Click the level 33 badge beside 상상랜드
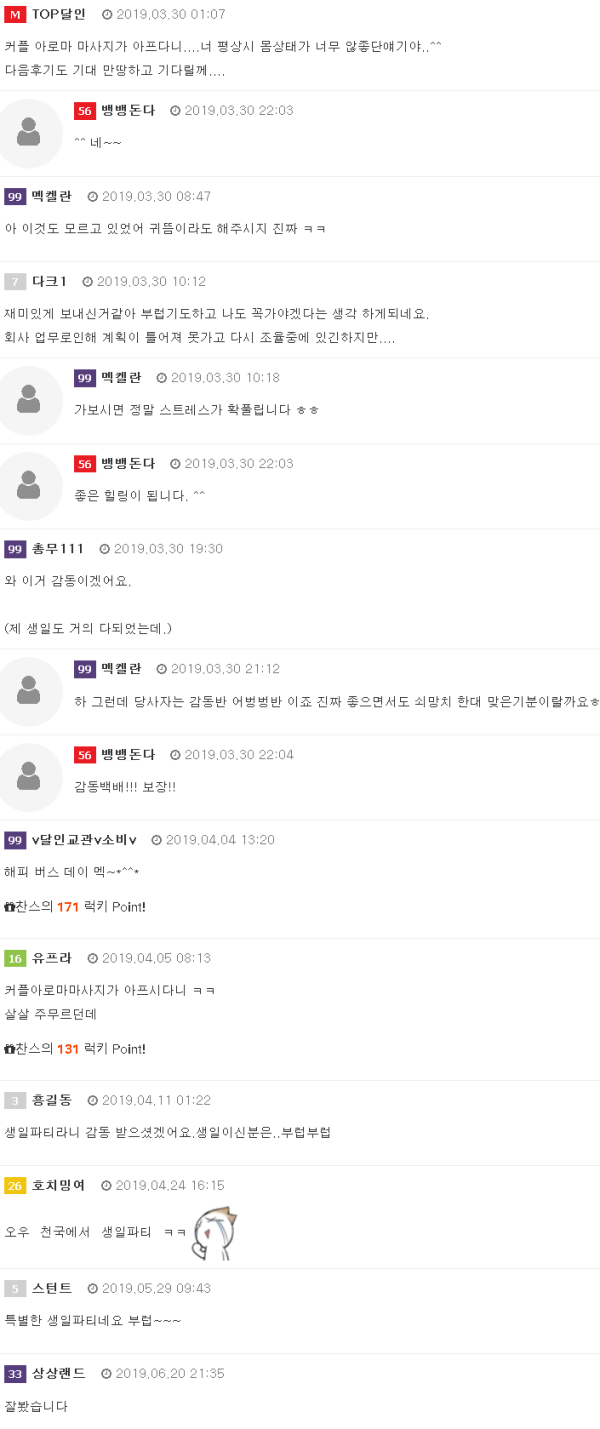 [15, 1373]
